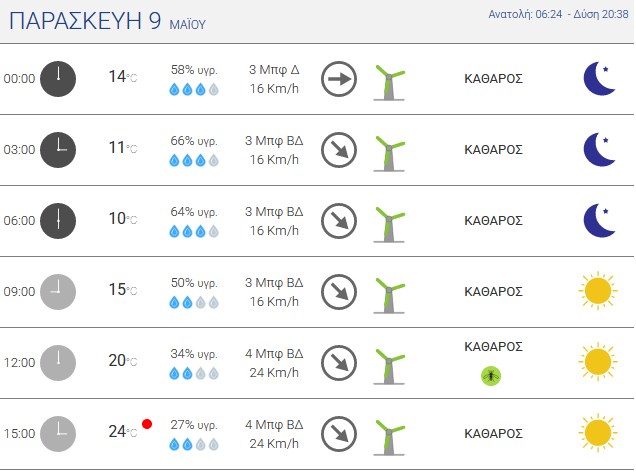Select the wind turbine icon at 12:00
This screenshot has height=474, width=636.
click(x=389, y=367)
